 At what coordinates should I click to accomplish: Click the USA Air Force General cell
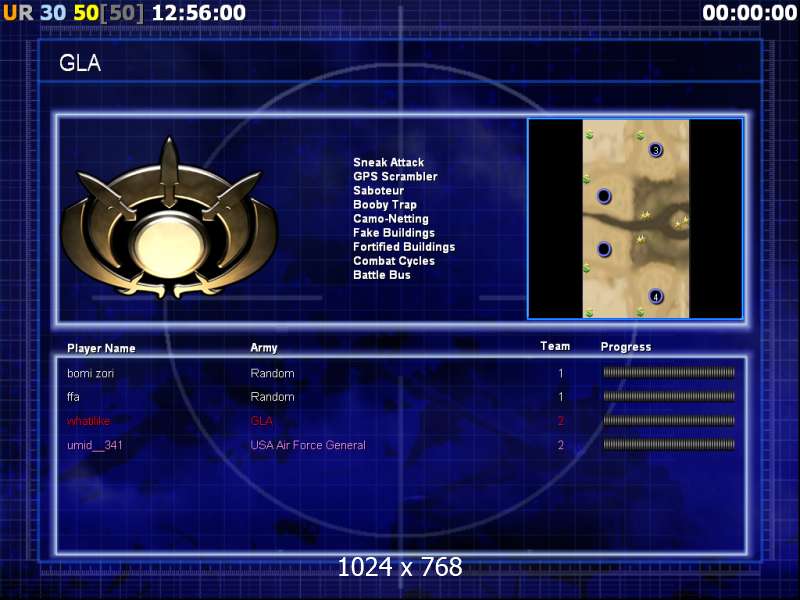[308, 445]
